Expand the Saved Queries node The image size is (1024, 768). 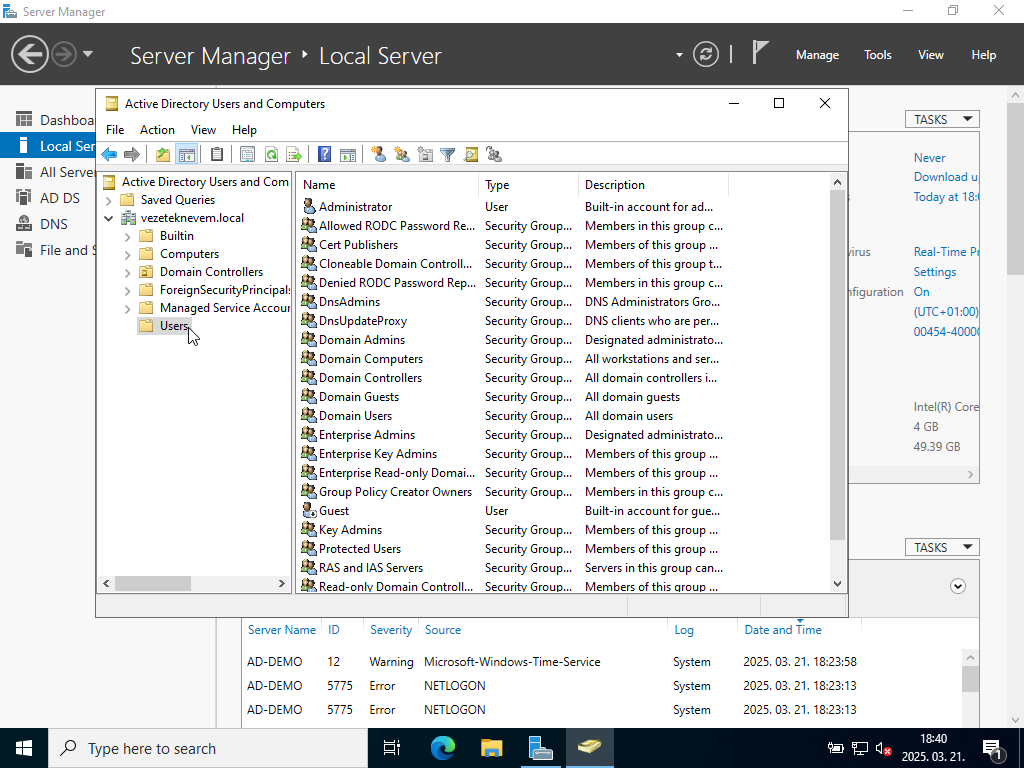click(x=108, y=200)
